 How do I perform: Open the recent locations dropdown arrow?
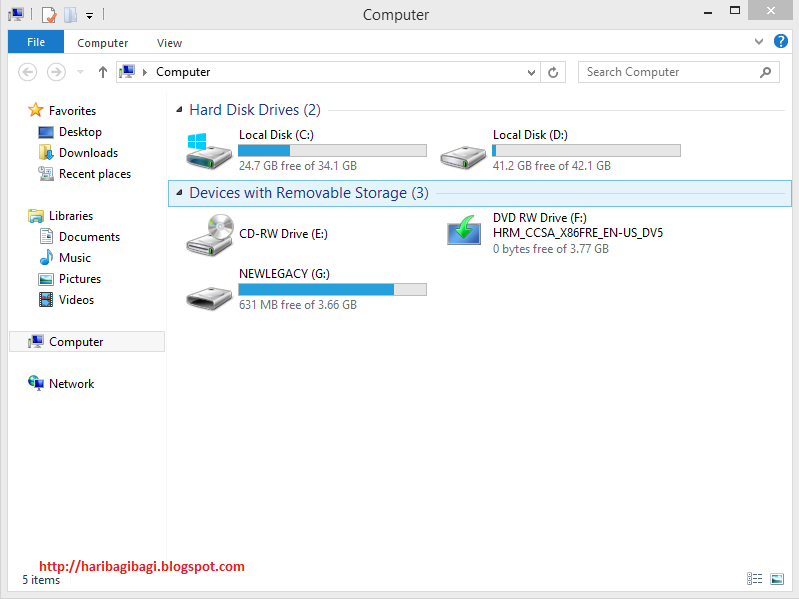(x=81, y=72)
